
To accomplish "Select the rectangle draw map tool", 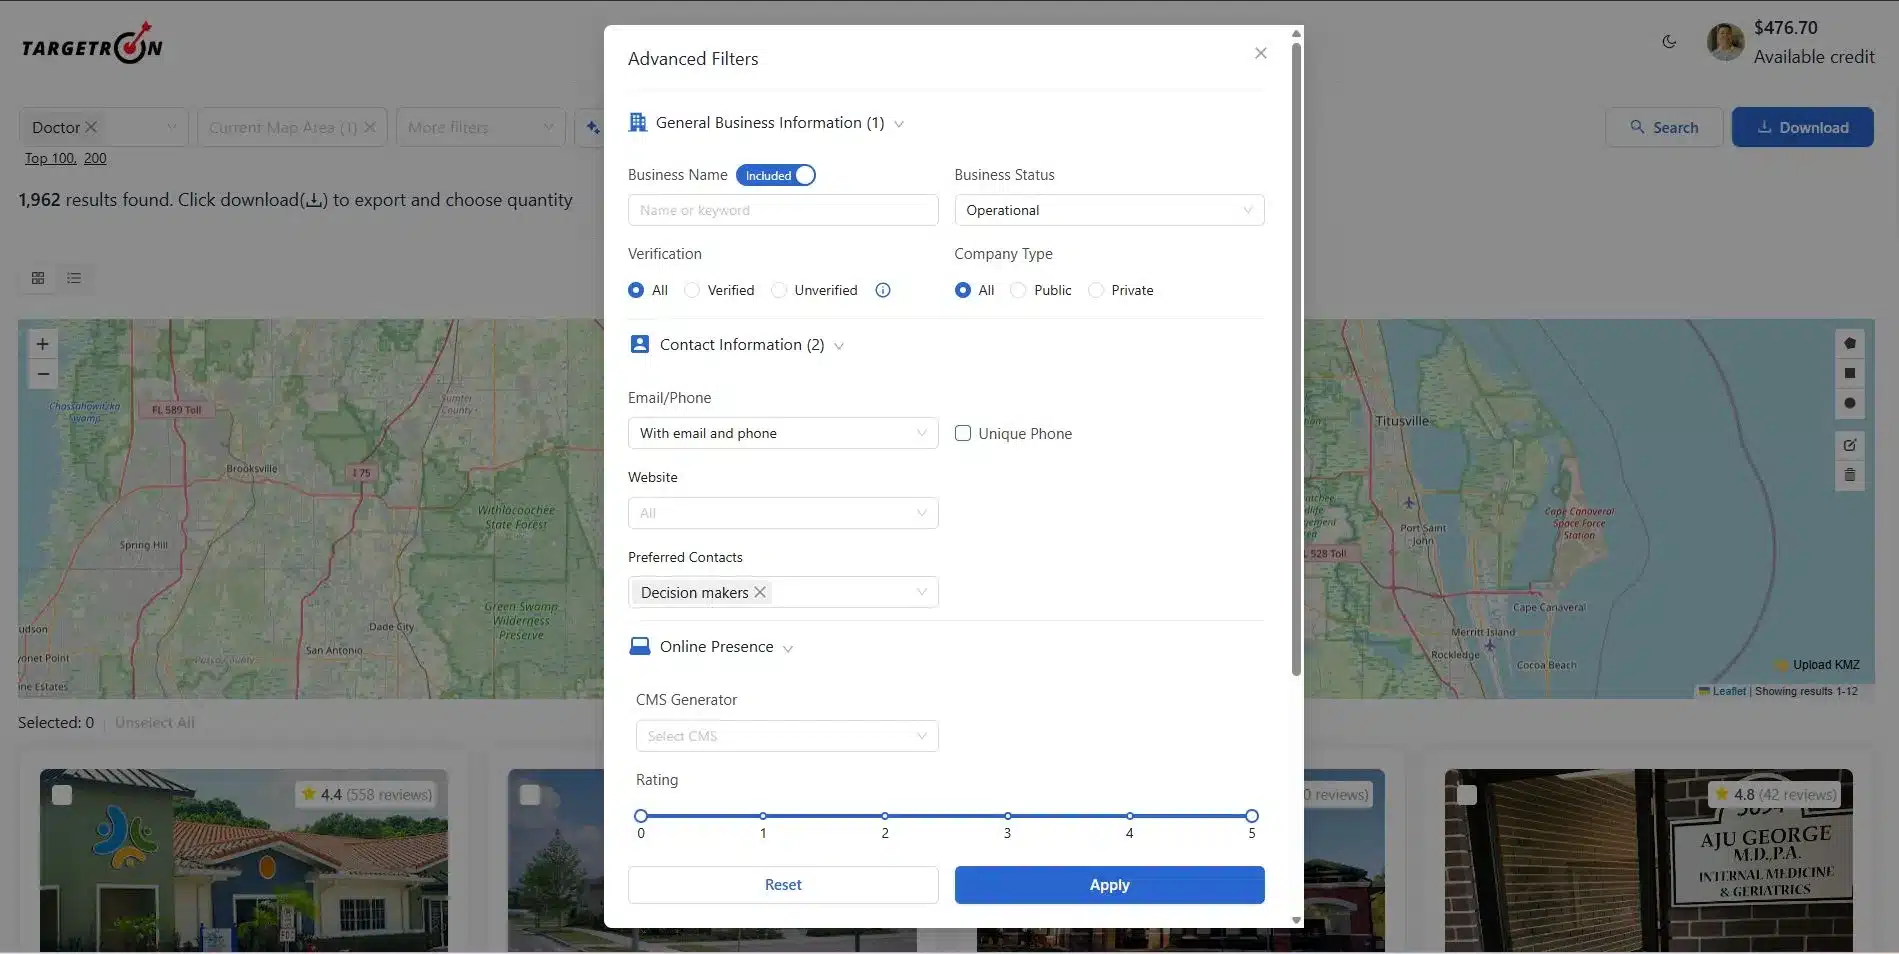I will 1849,373.
